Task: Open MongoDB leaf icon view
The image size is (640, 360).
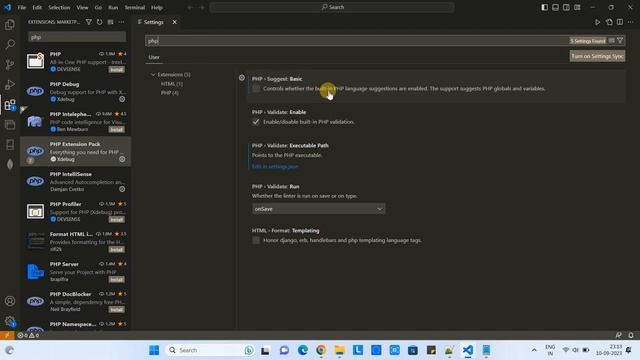Action: pos(10,164)
